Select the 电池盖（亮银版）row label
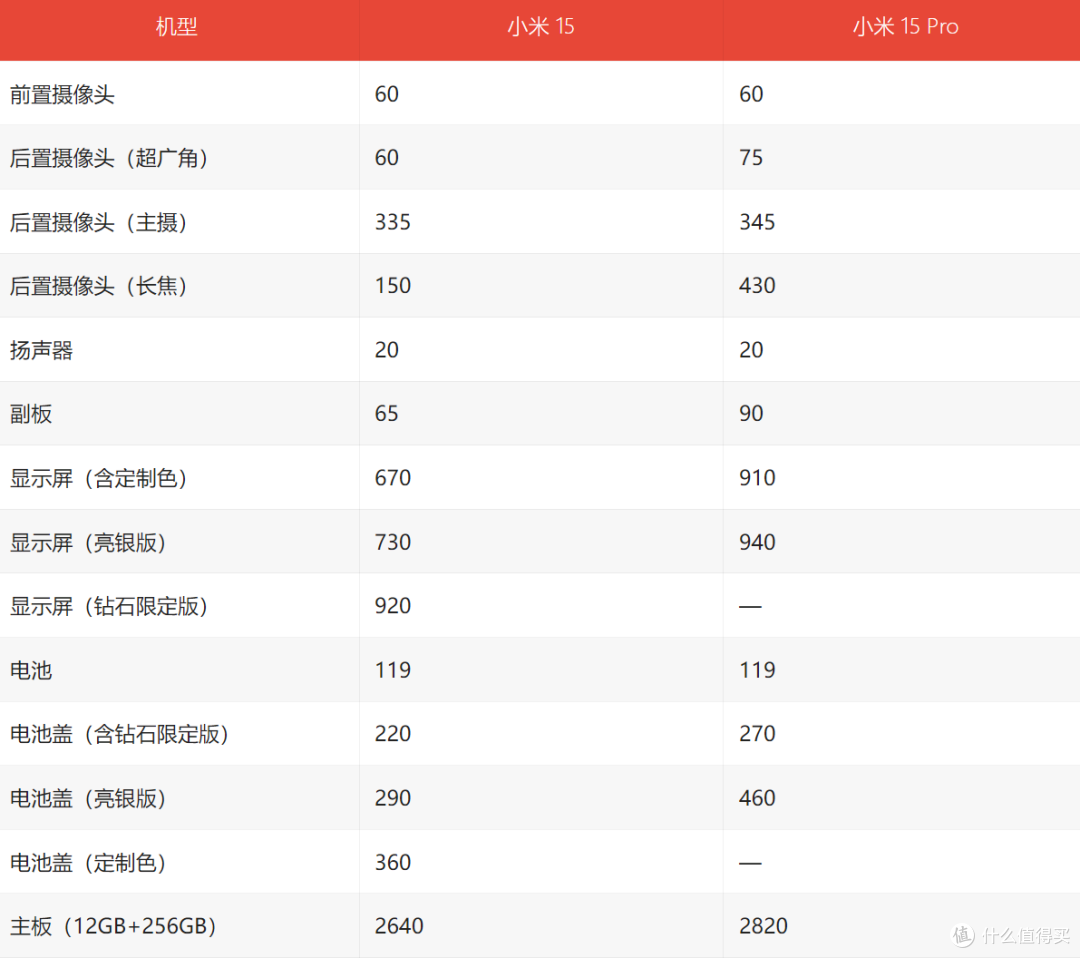The image size is (1080, 958). (x=88, y=798)
